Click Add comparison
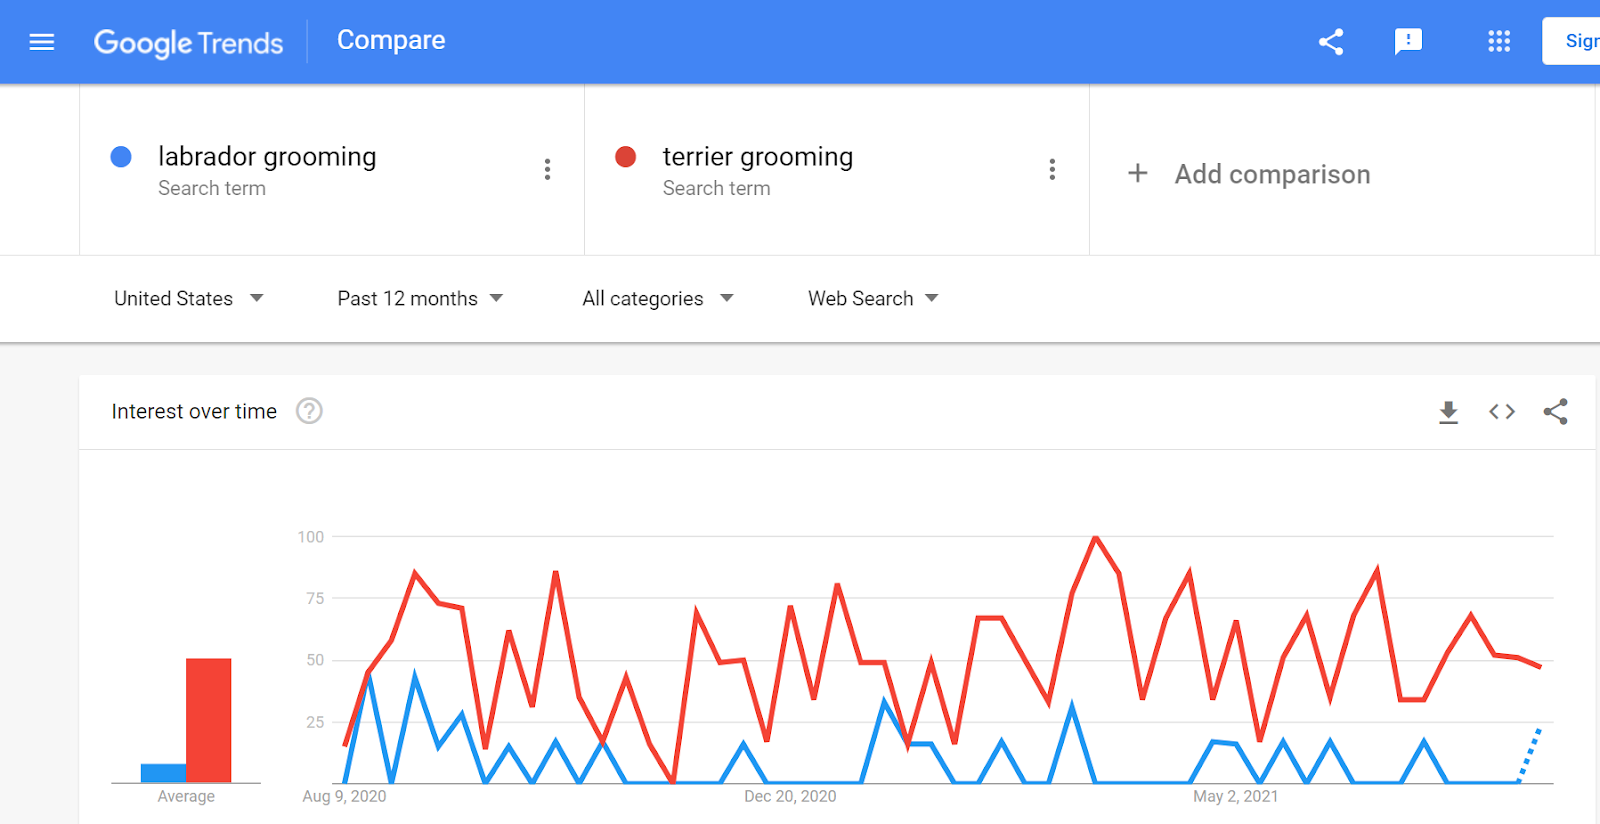The width and height of the screenshot is (1600, 824). pyautogui.click(x=1249, y=174)
